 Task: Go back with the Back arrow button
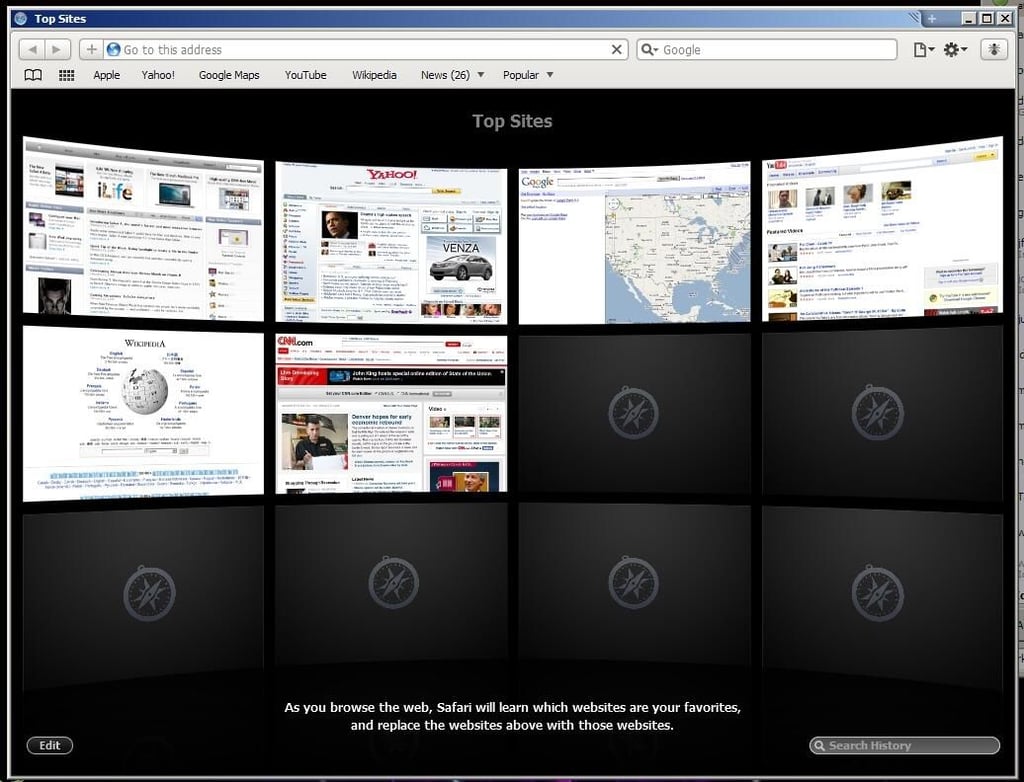click(32, 50)
